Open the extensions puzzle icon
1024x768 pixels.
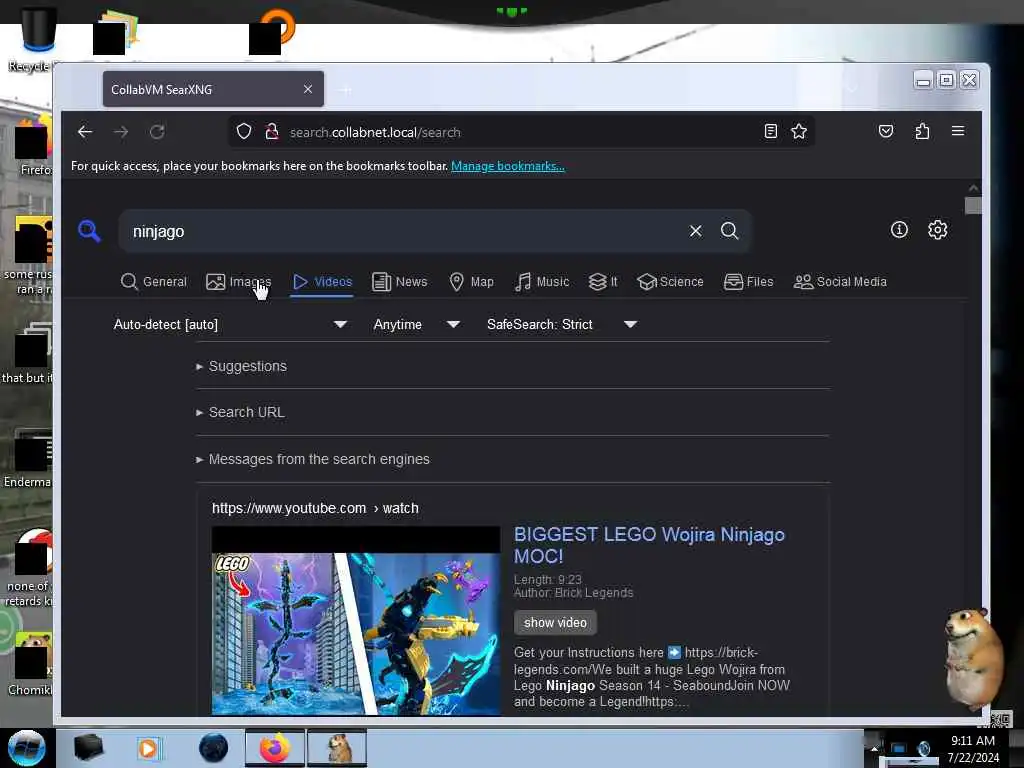coord(922,131)
